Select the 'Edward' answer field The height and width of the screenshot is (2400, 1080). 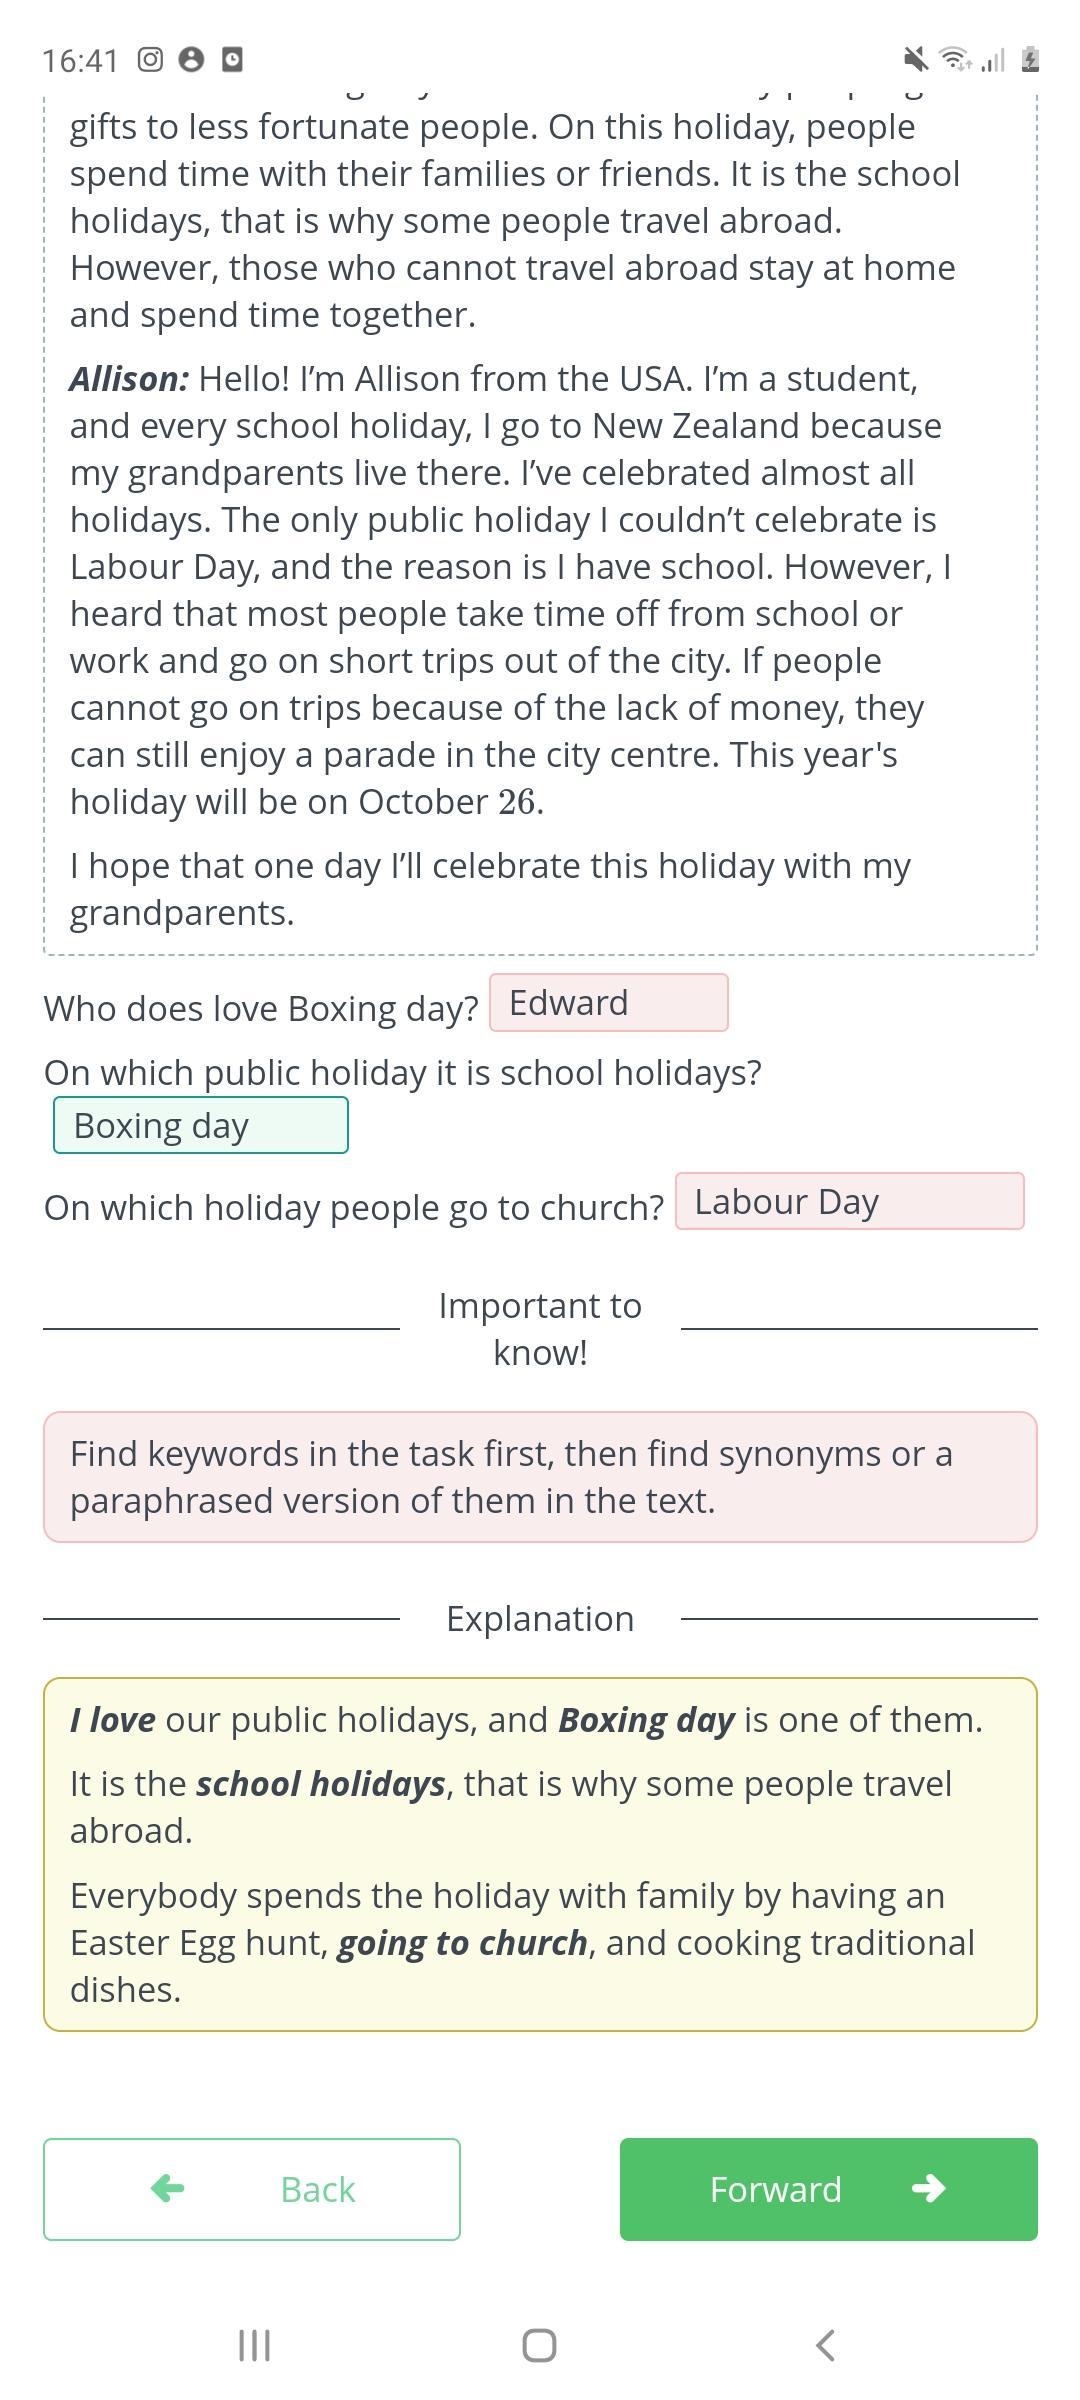tap(608, 1003)
